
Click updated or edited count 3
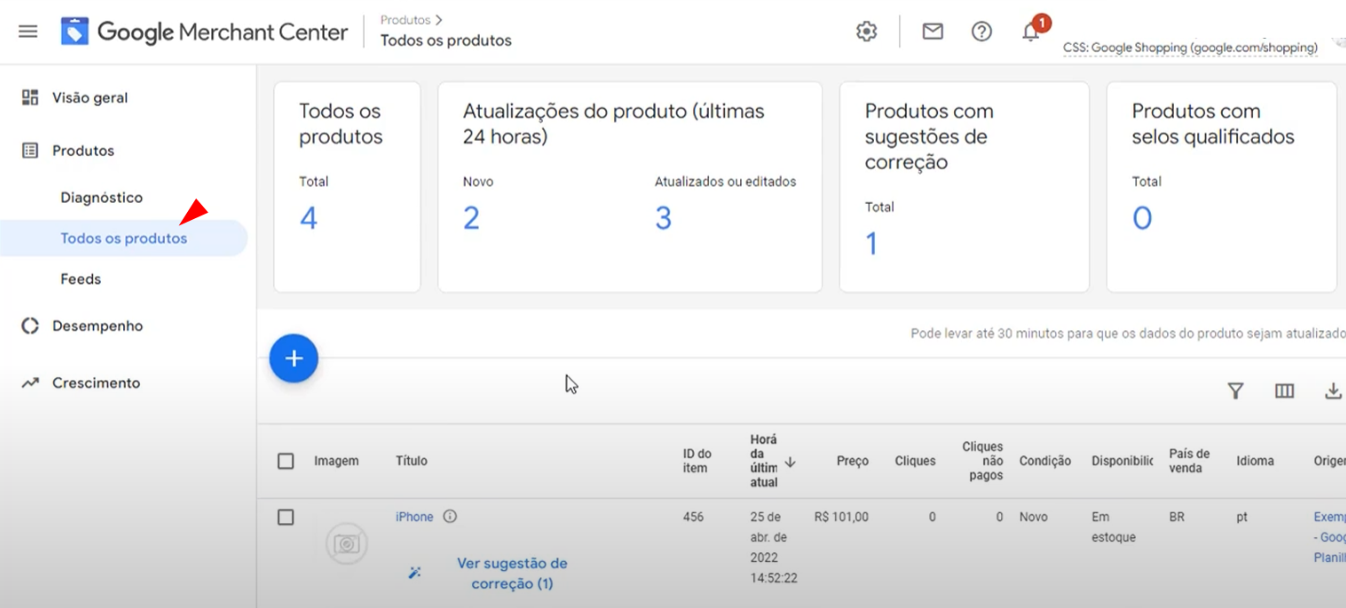[663, 217]
